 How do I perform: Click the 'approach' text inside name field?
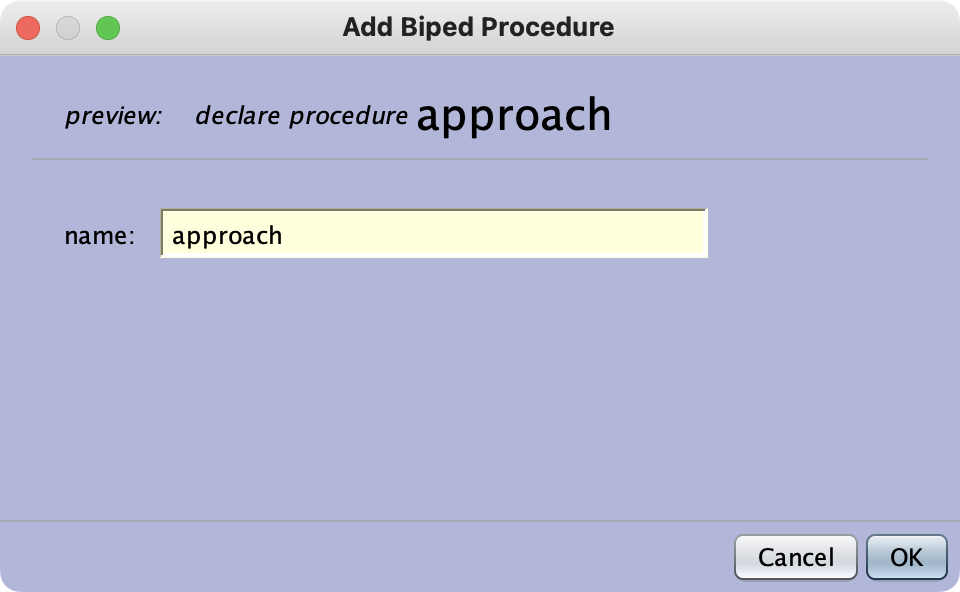(x=227, y=236)
